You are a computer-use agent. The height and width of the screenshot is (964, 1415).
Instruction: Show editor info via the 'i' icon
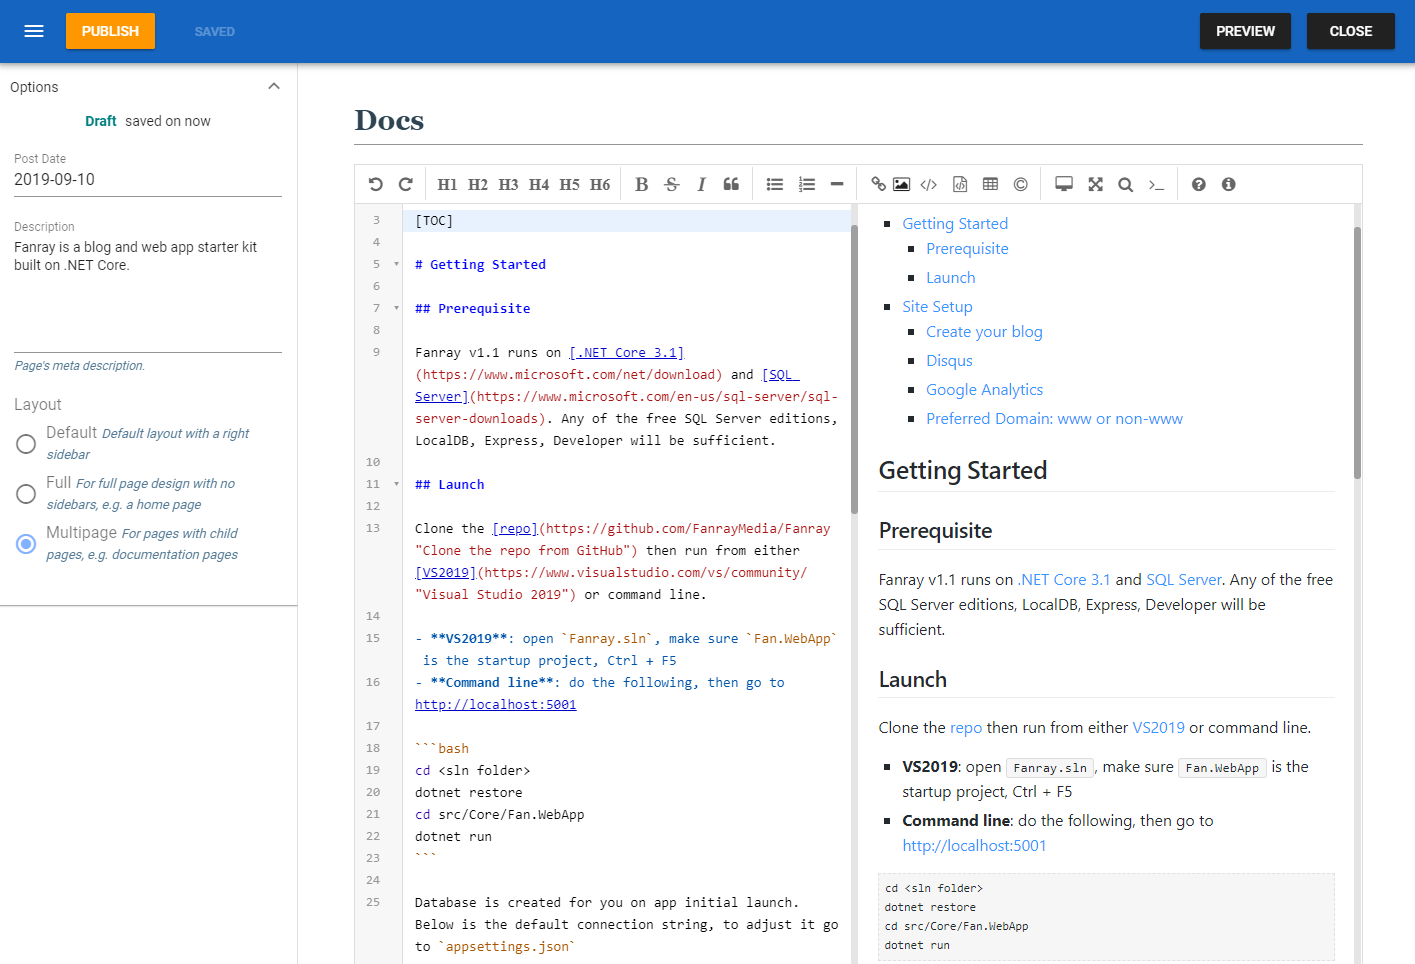(1228, 184)
